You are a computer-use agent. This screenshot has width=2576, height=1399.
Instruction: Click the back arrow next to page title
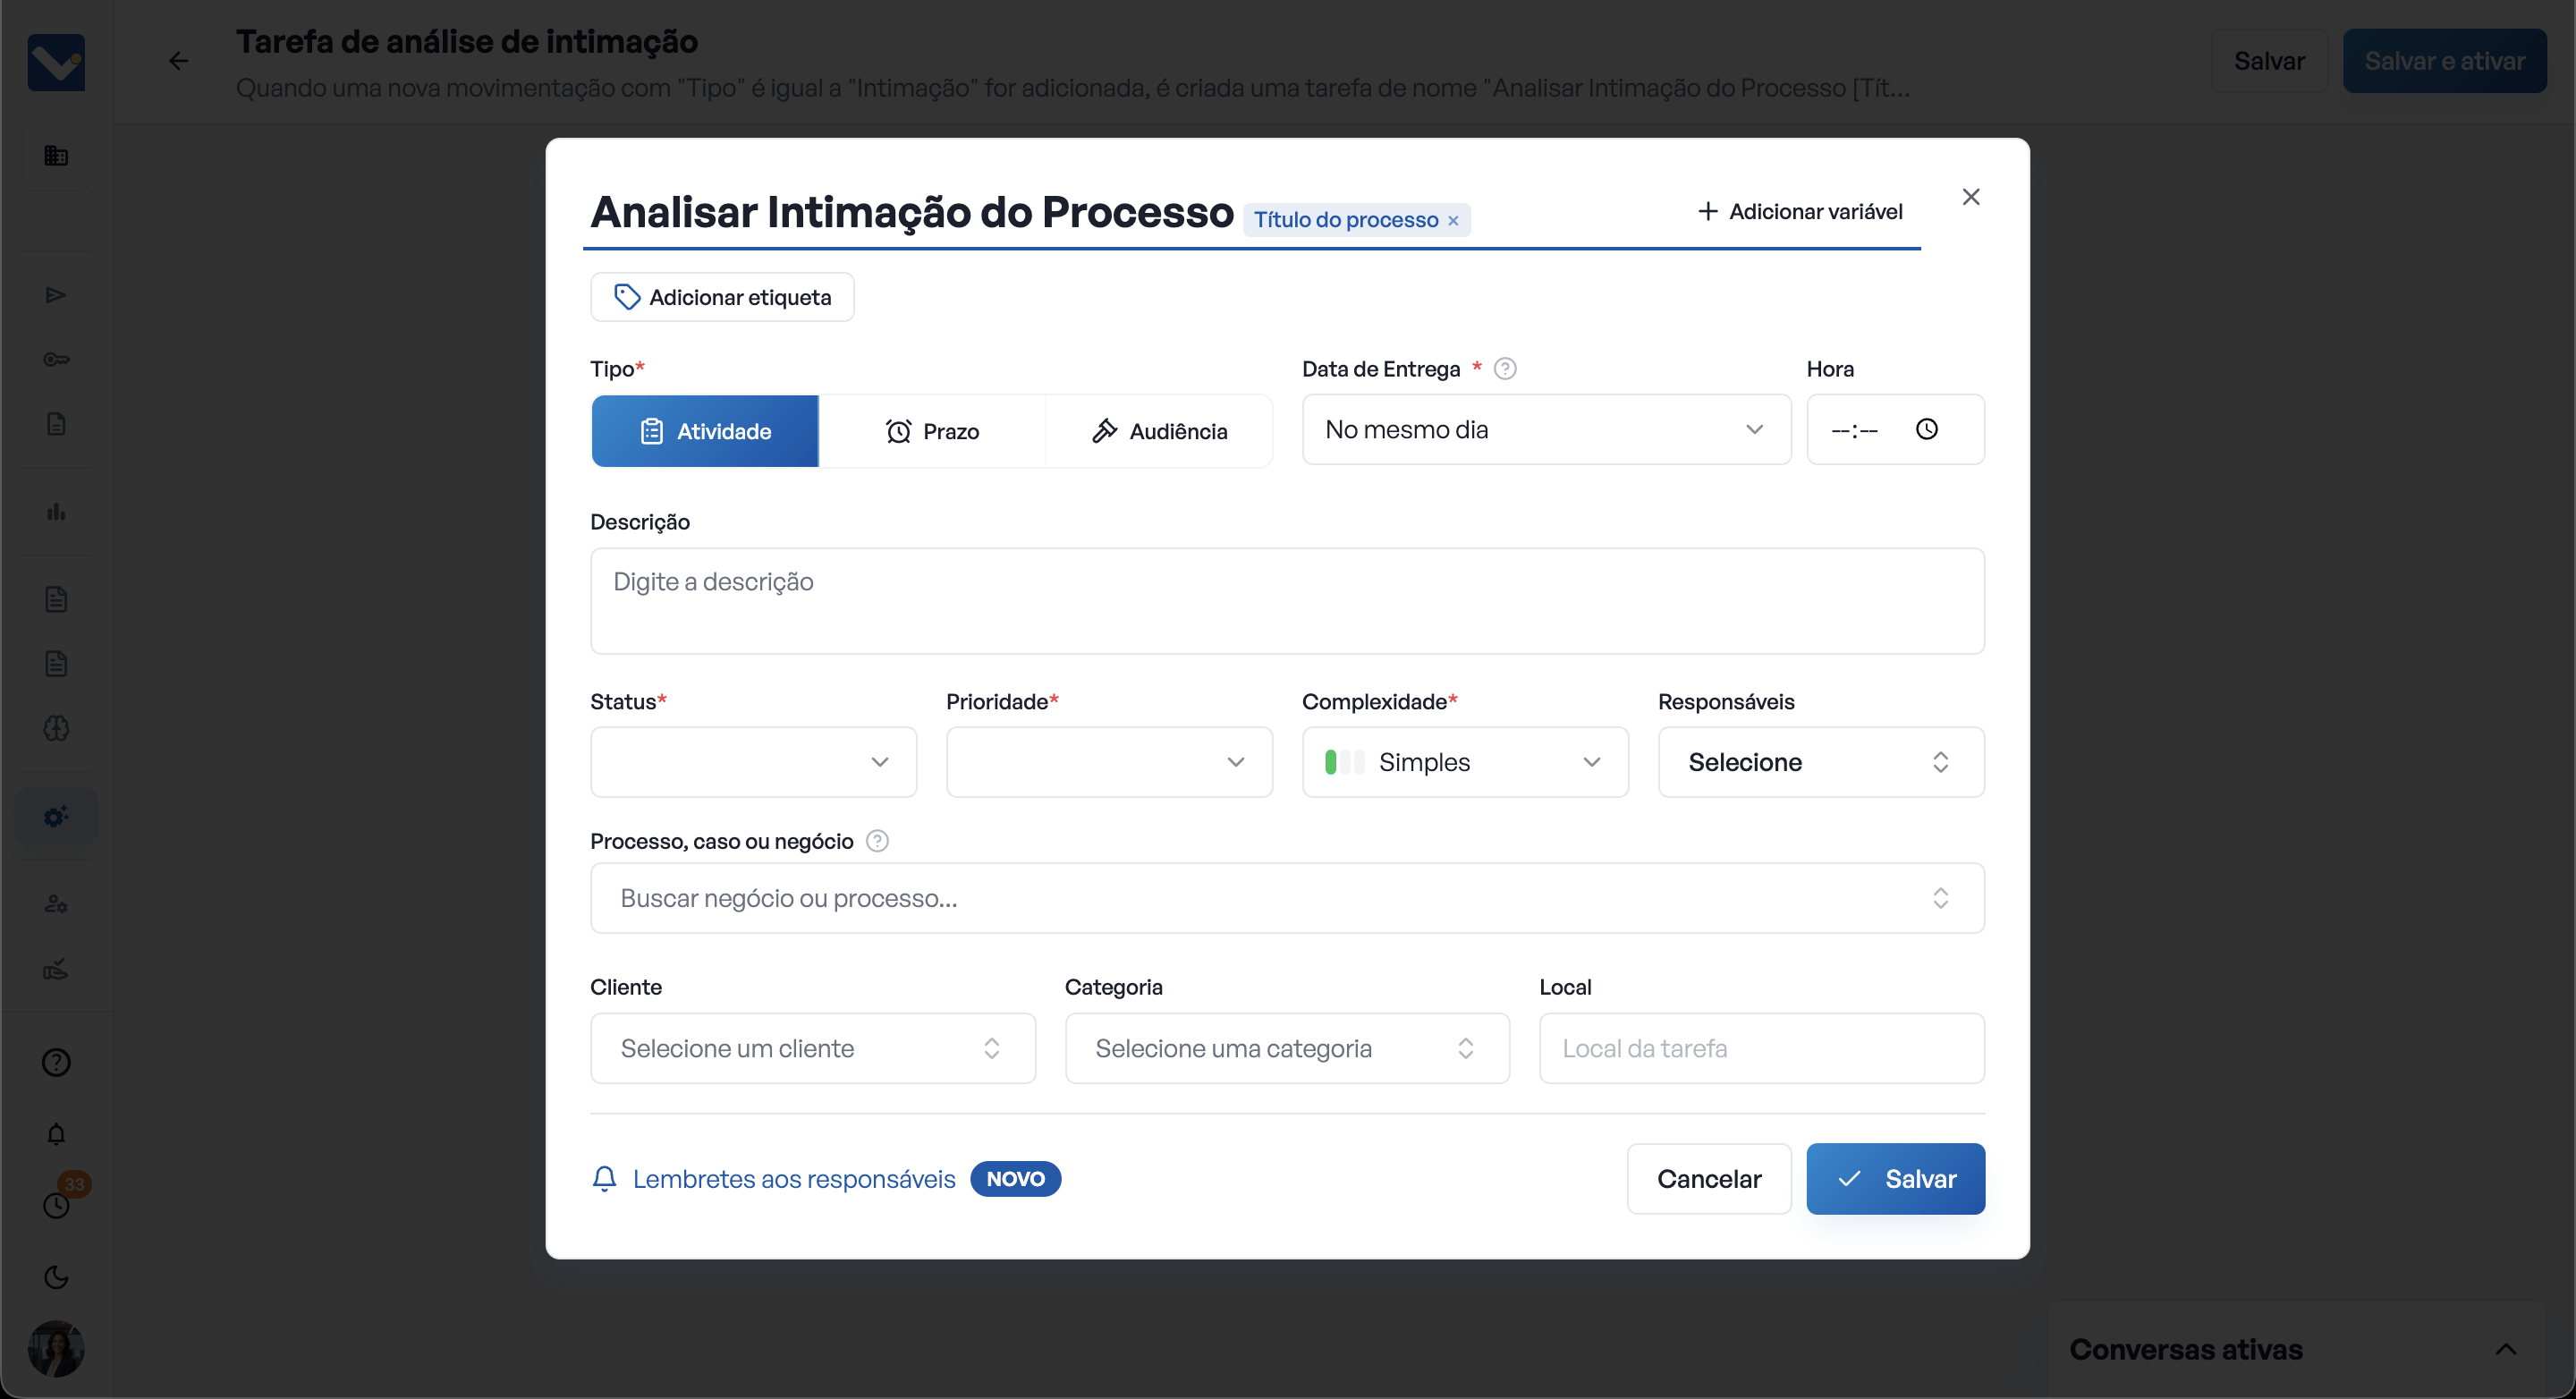click(178, 61)
